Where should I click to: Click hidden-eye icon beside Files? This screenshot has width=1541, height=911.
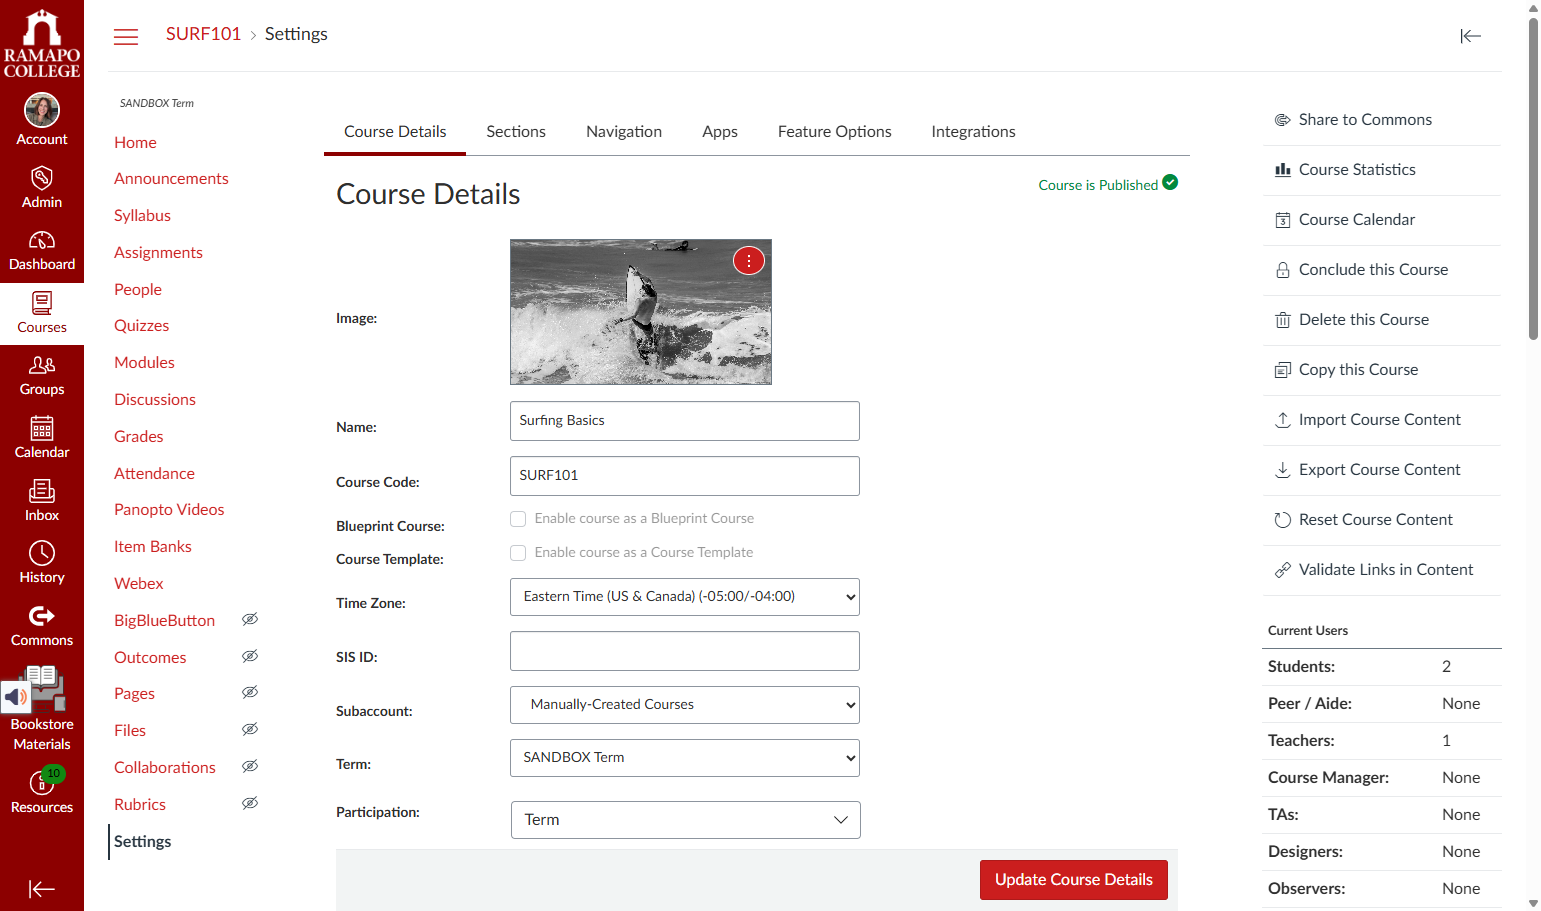[x=250, y=729]
